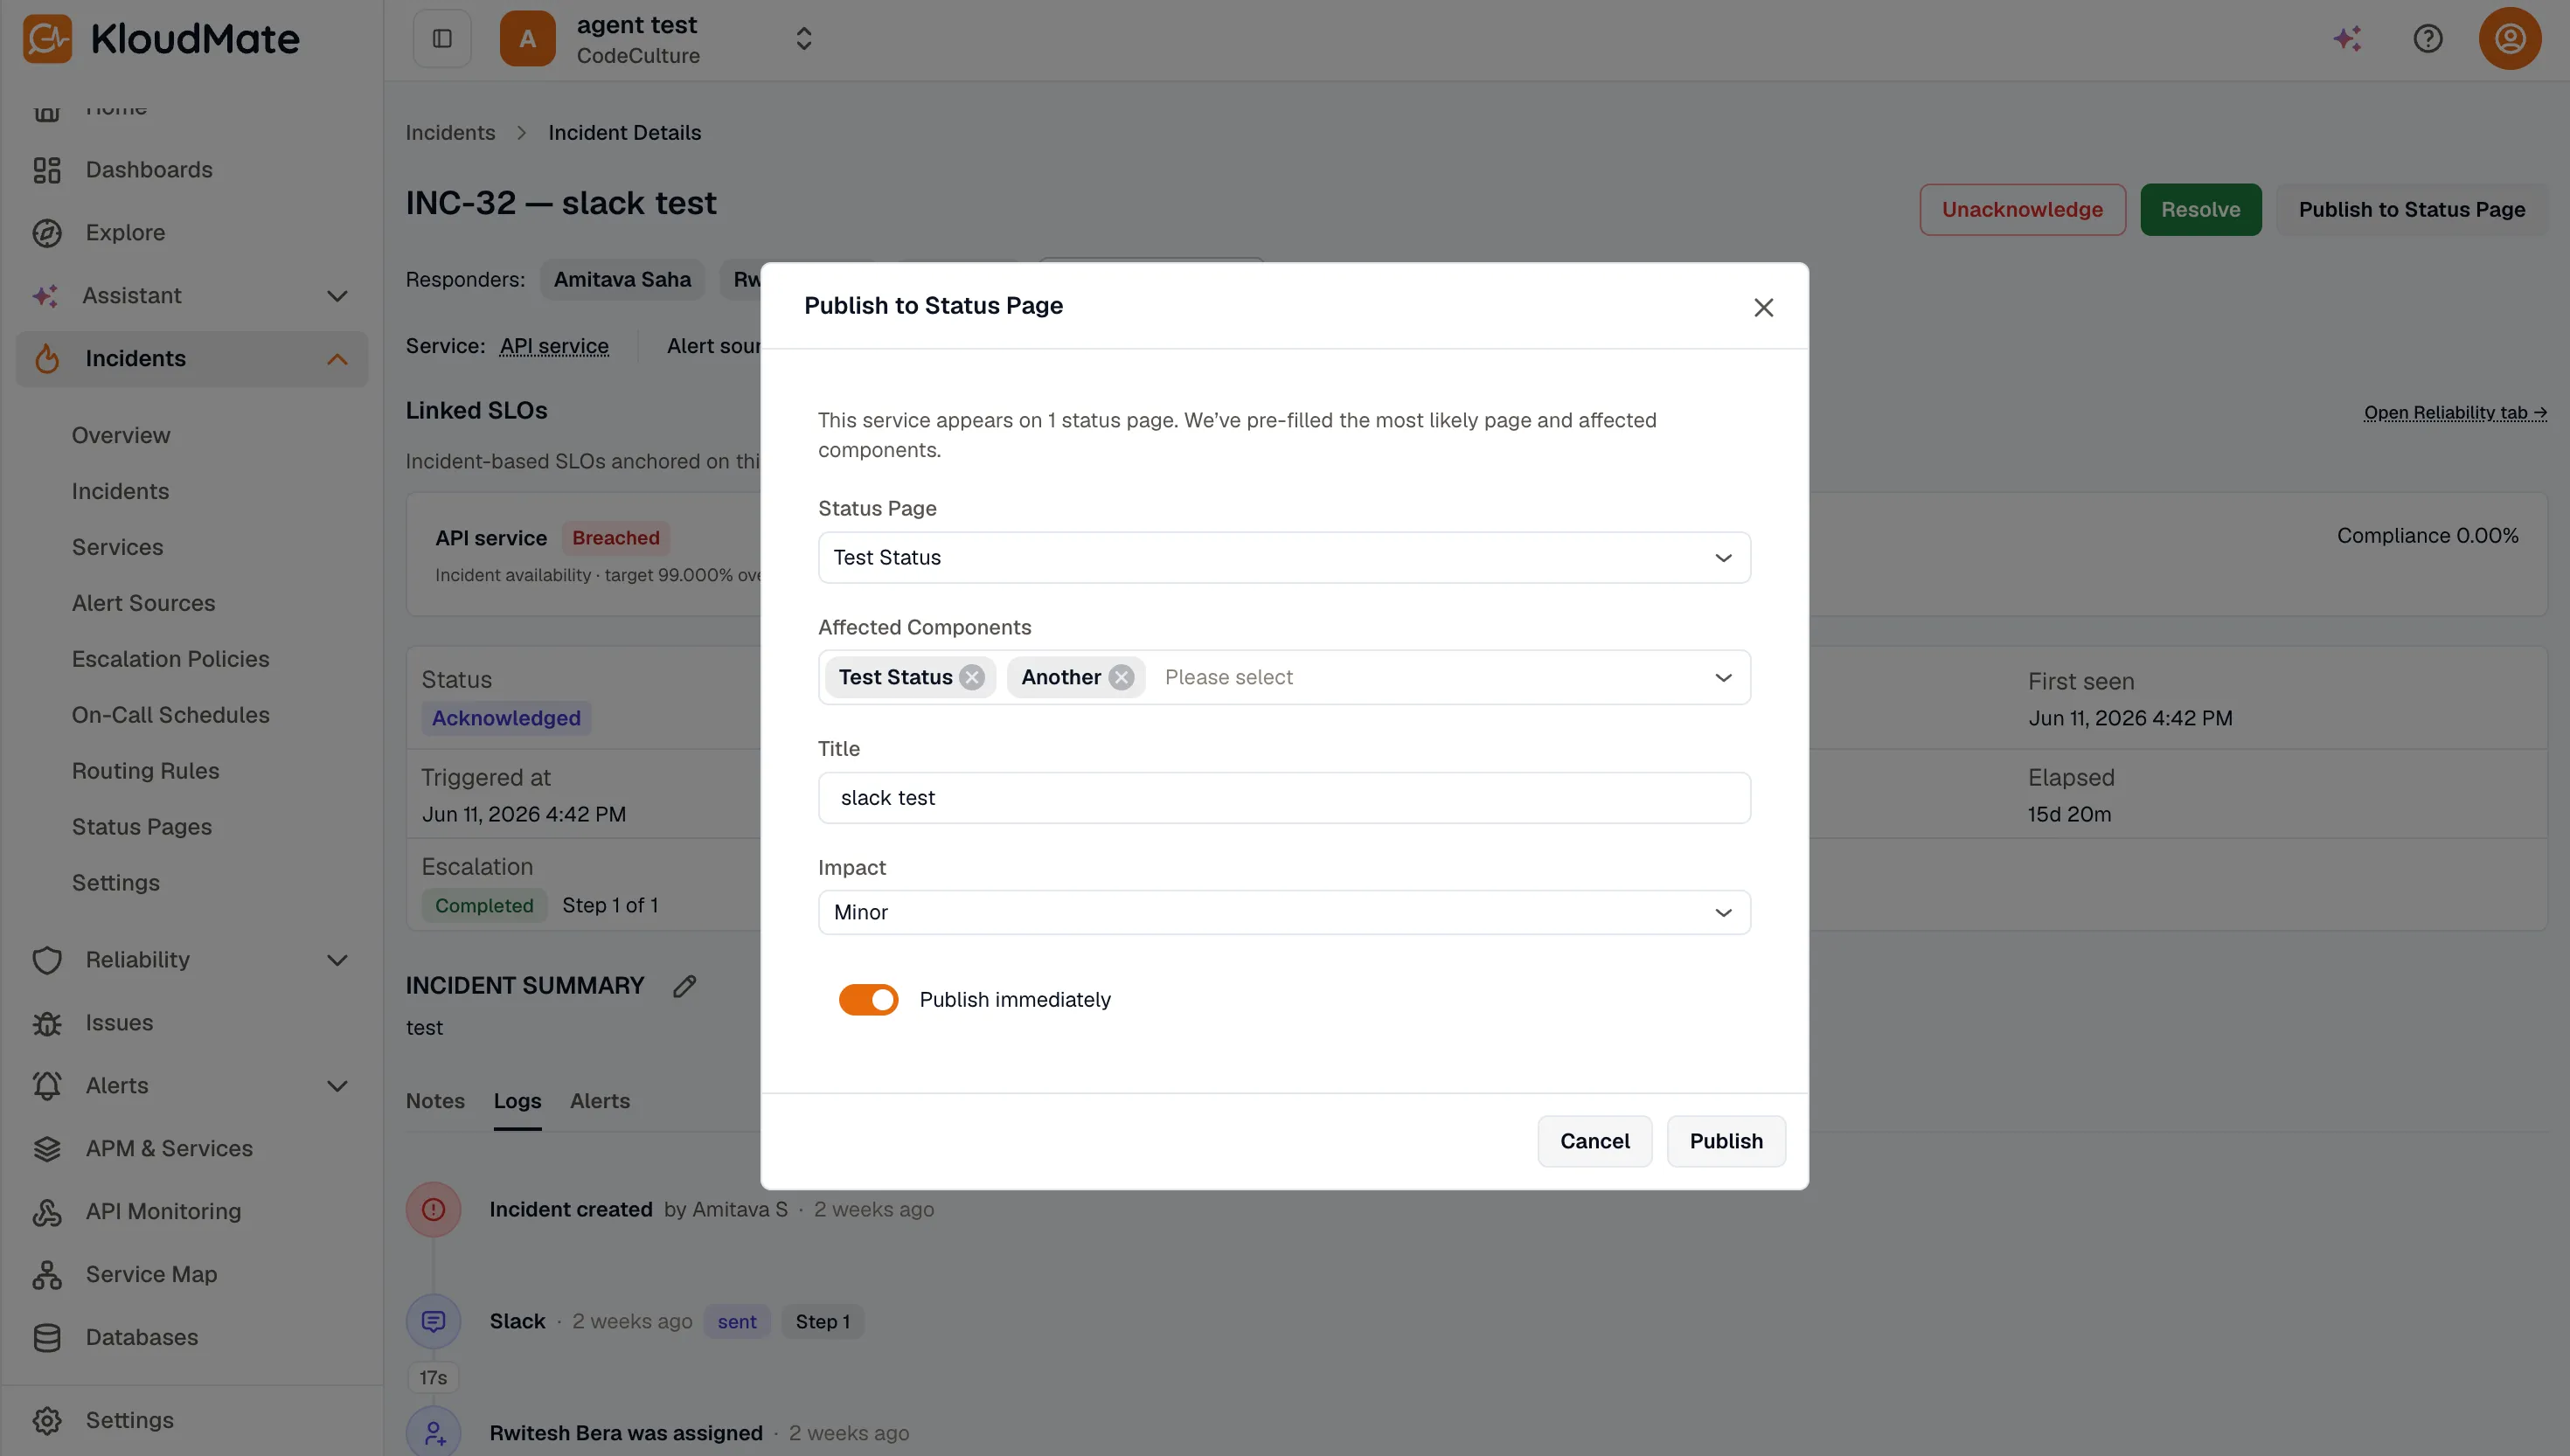
Task: Switch to the Notes tab
Action: 435,1101
